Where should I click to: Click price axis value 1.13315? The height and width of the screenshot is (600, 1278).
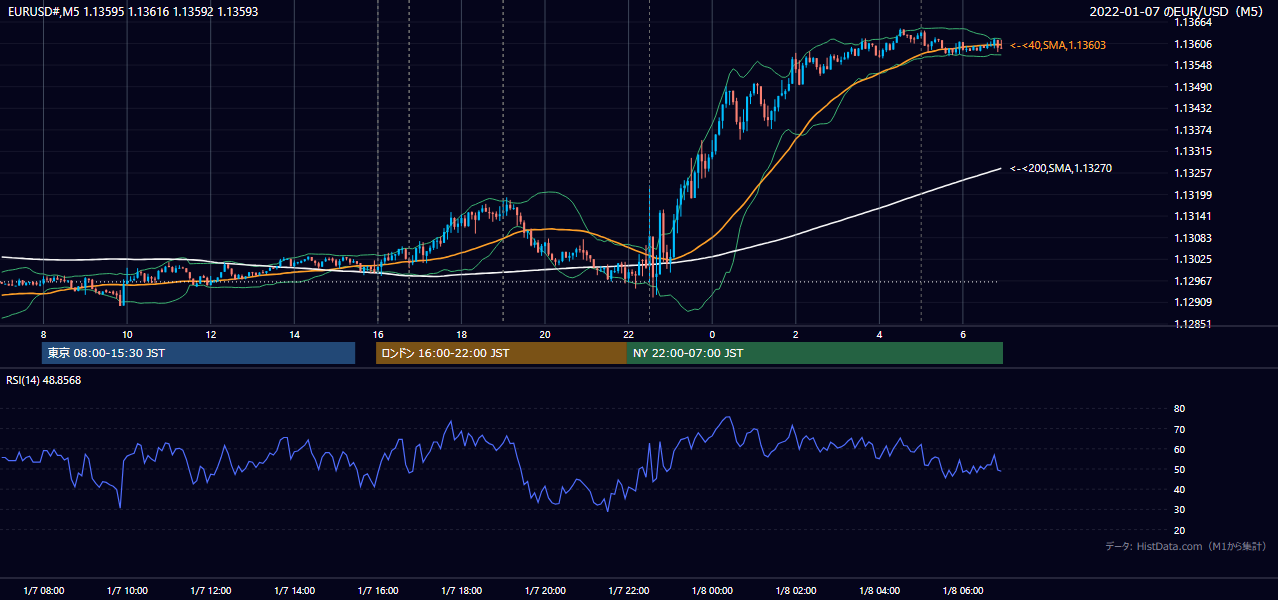1192,152
